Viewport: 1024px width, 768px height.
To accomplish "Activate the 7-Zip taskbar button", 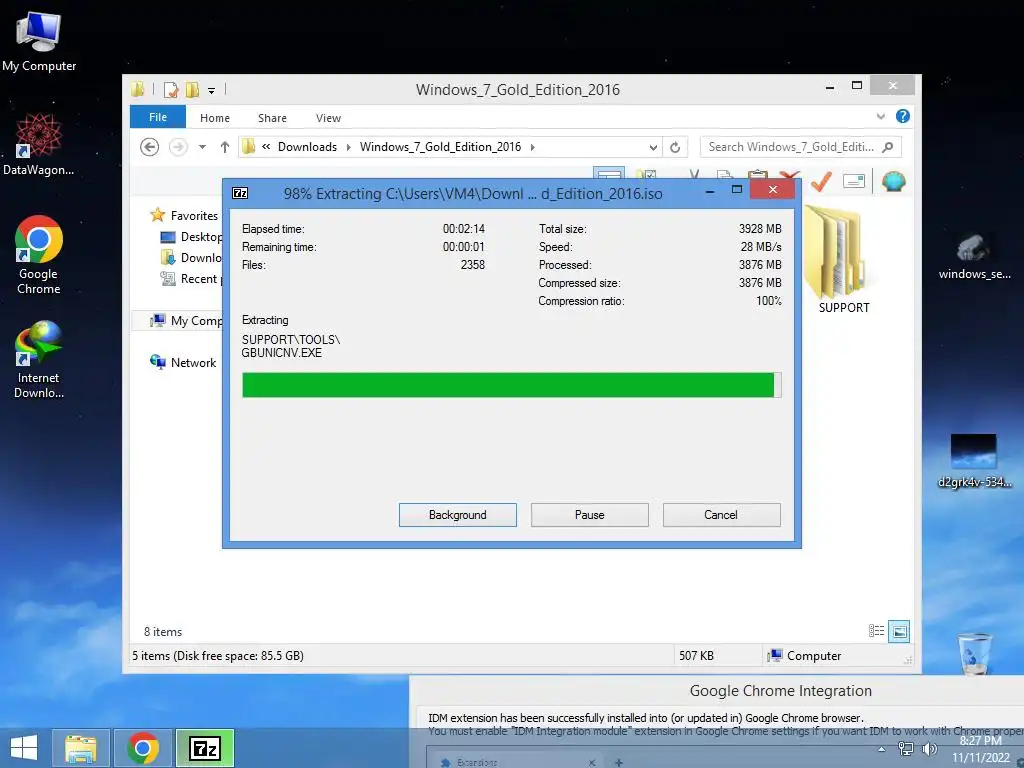I will click(x=205, y=748).
